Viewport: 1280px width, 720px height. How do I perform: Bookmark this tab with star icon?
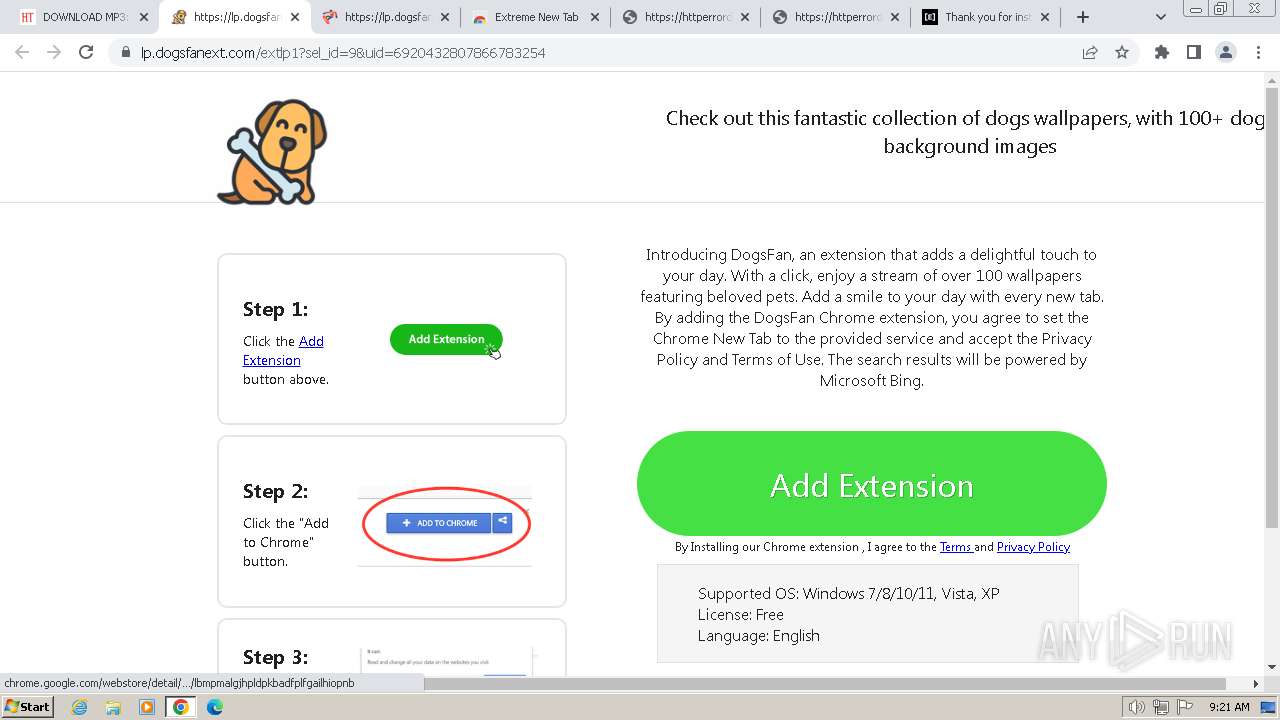pos(1122,53)
